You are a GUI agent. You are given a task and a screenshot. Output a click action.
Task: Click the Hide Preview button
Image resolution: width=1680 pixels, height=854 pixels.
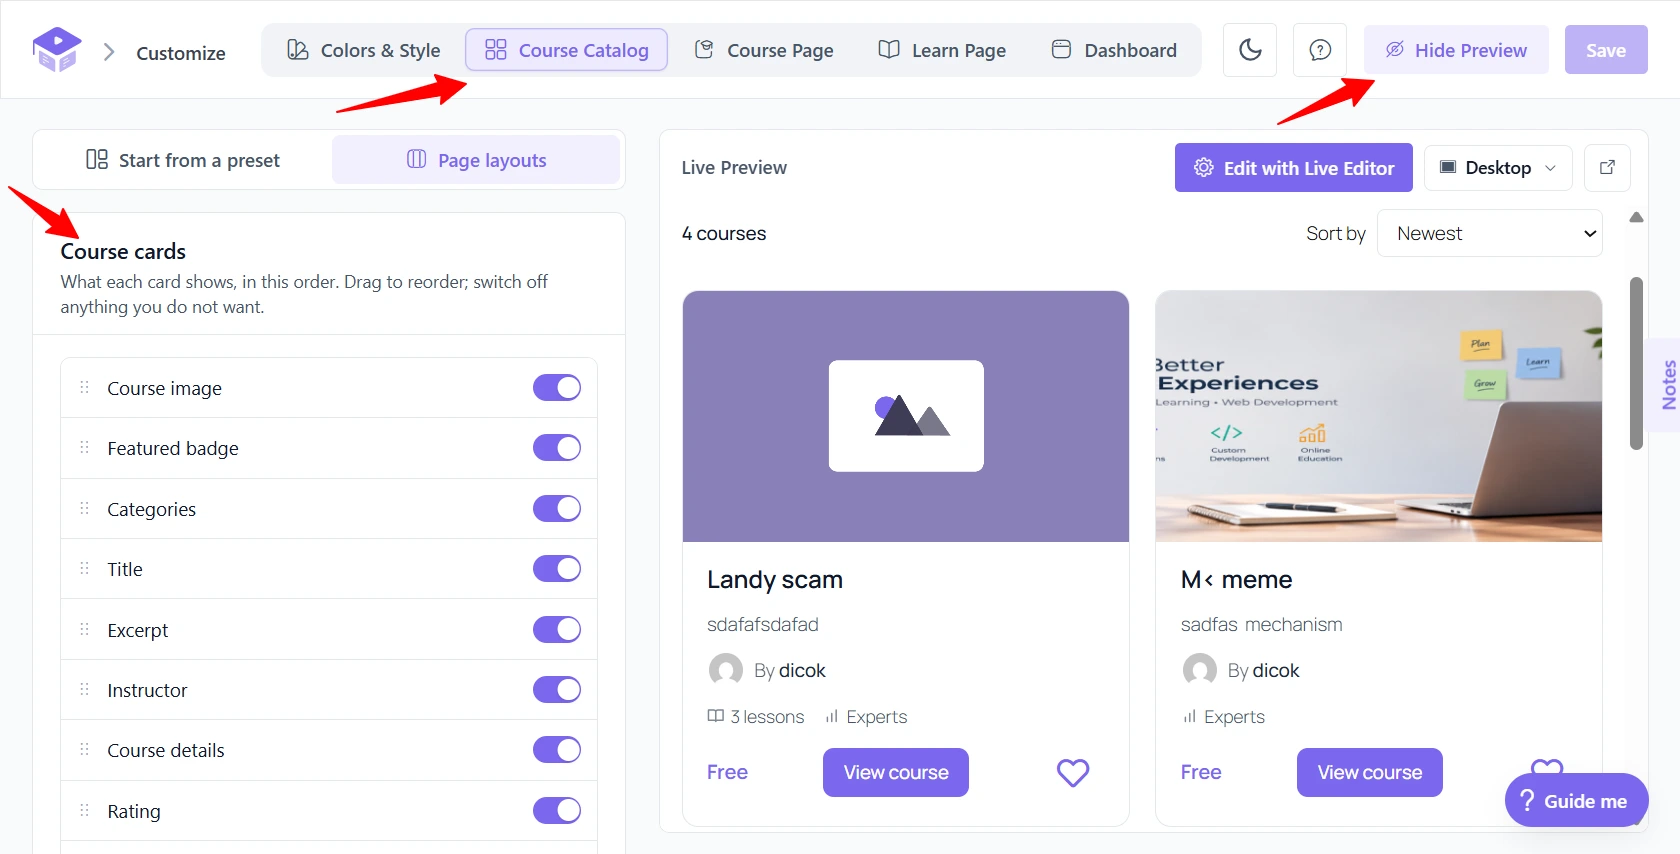click(1456, 50)
